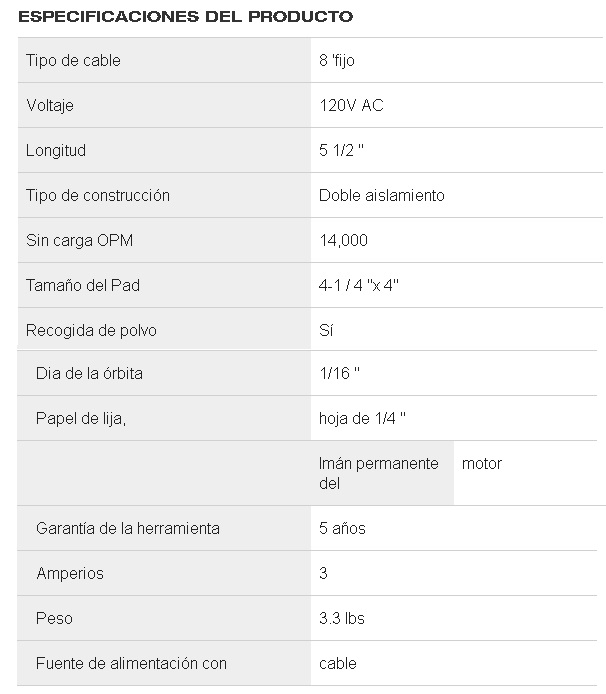Select the 'Papel de lija,' label
Screen dimensions: 606x694
(x=81, y=419)
